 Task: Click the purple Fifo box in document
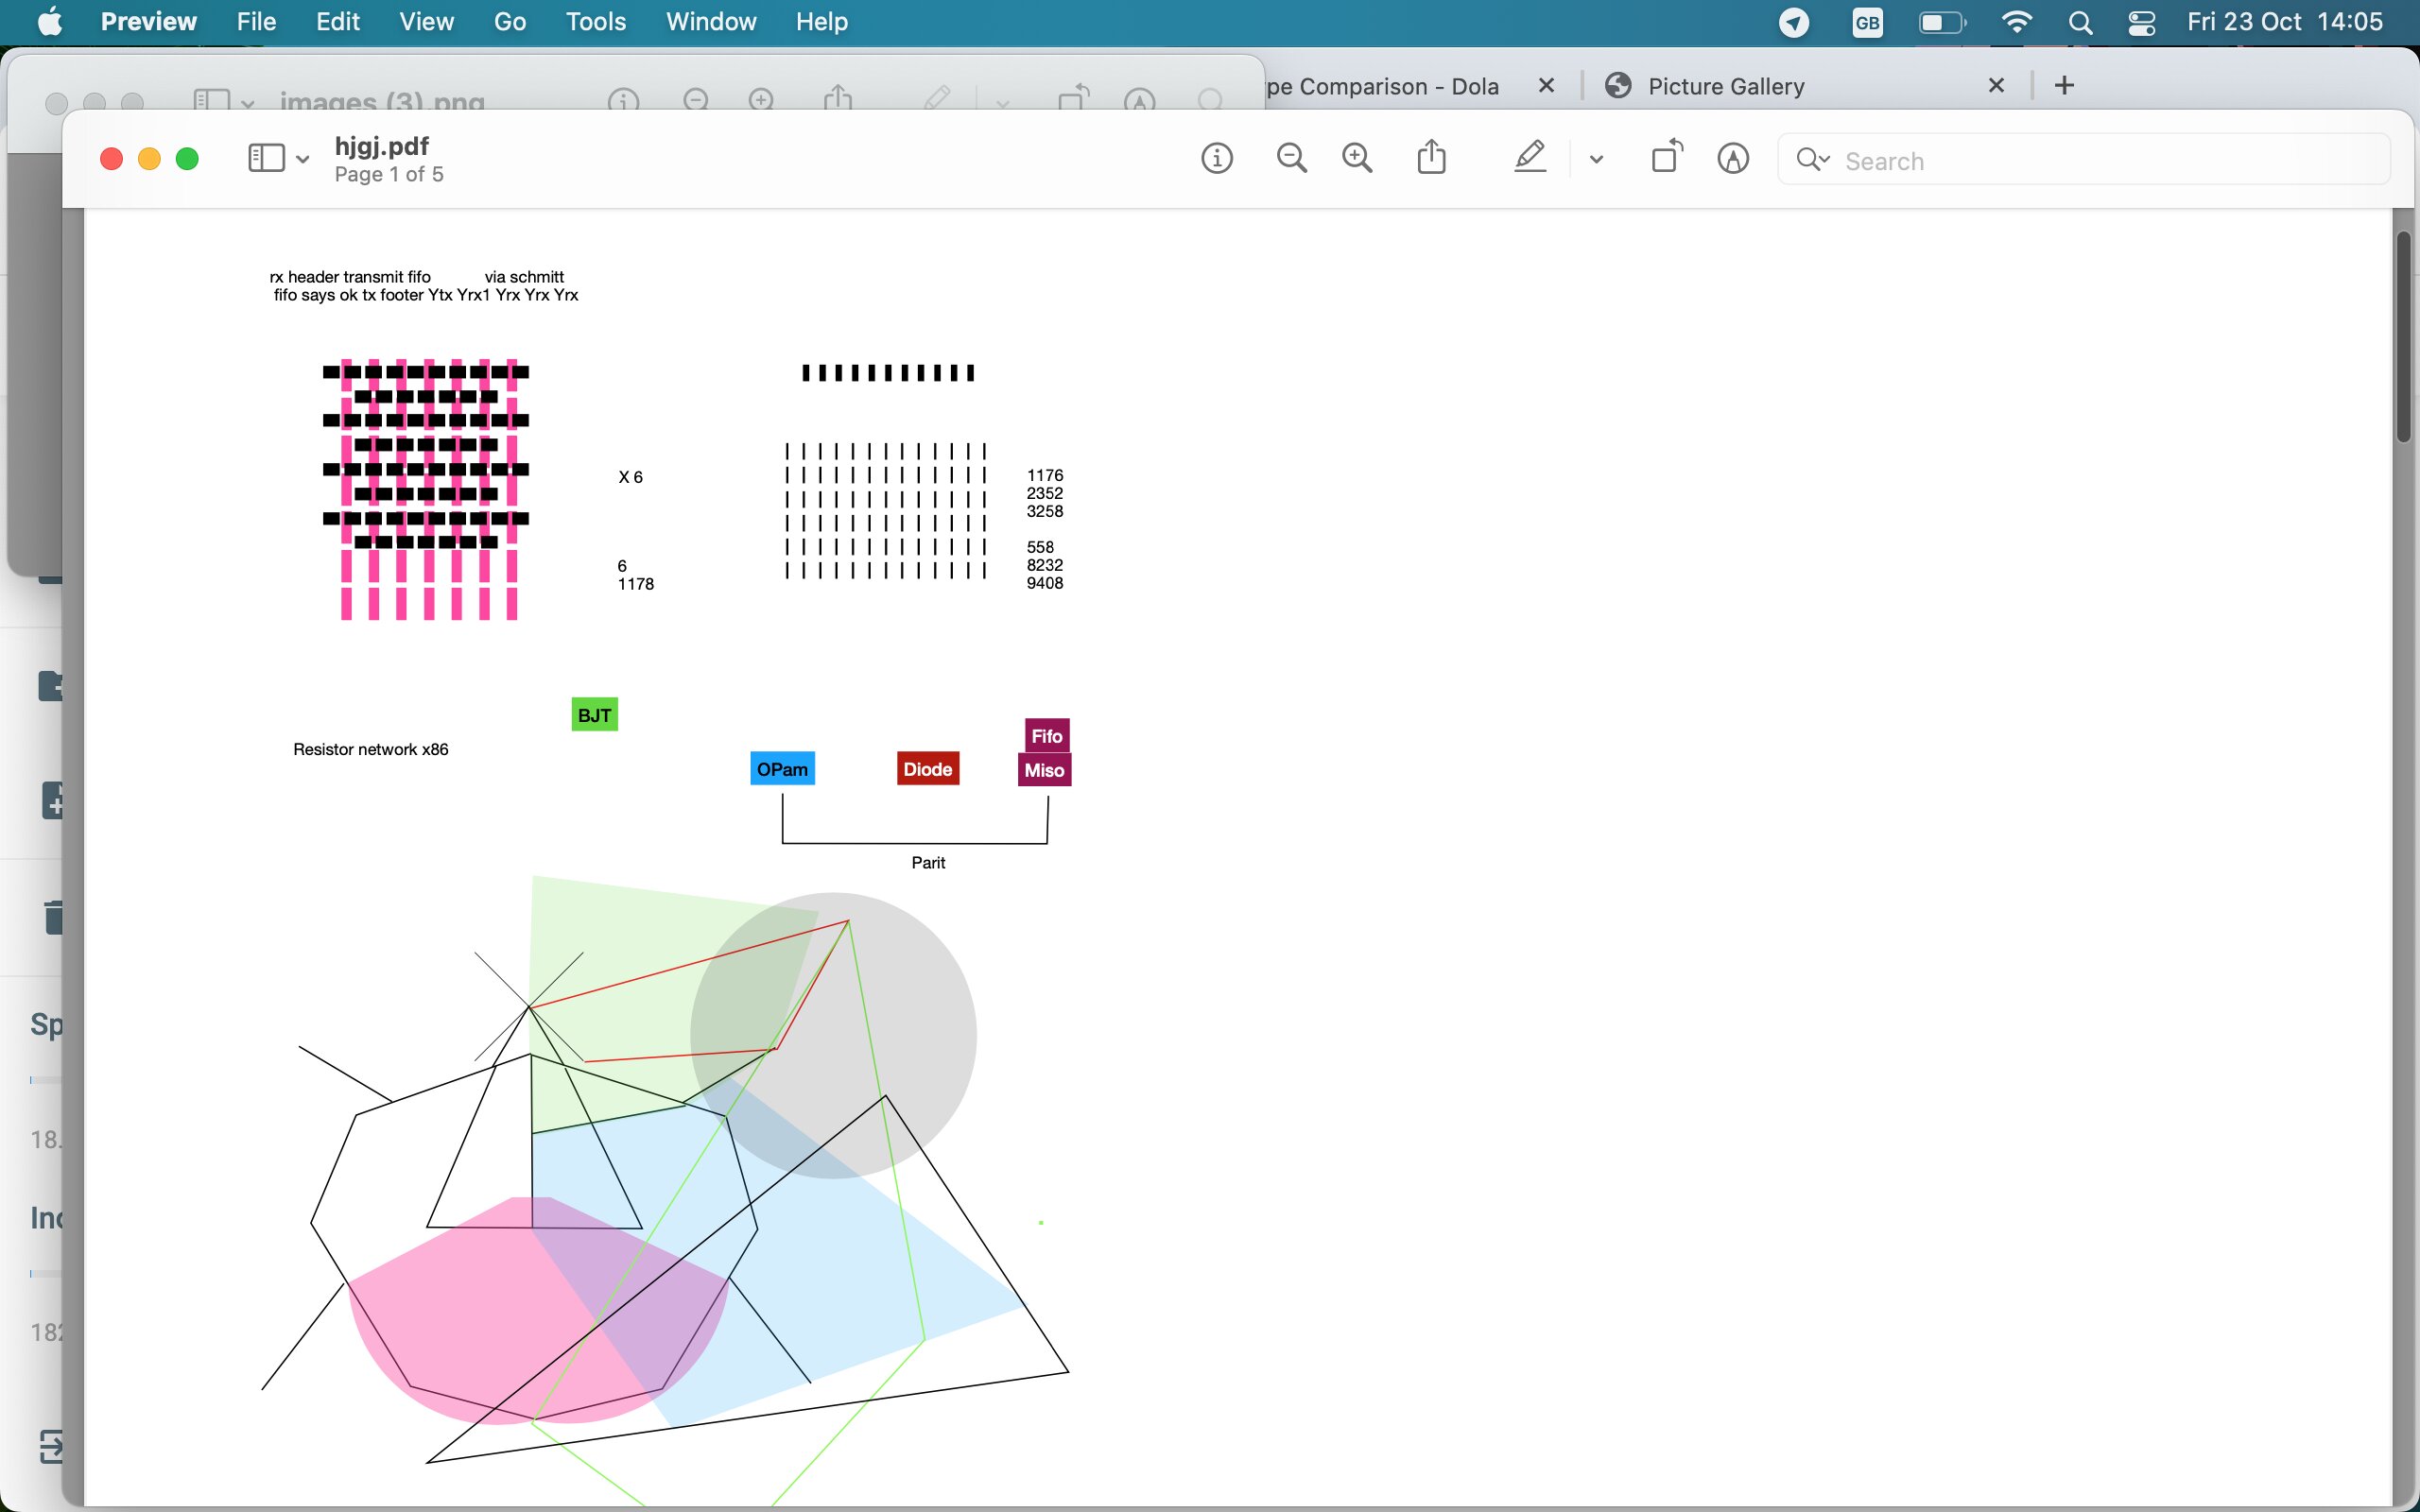pos(1046,736)
